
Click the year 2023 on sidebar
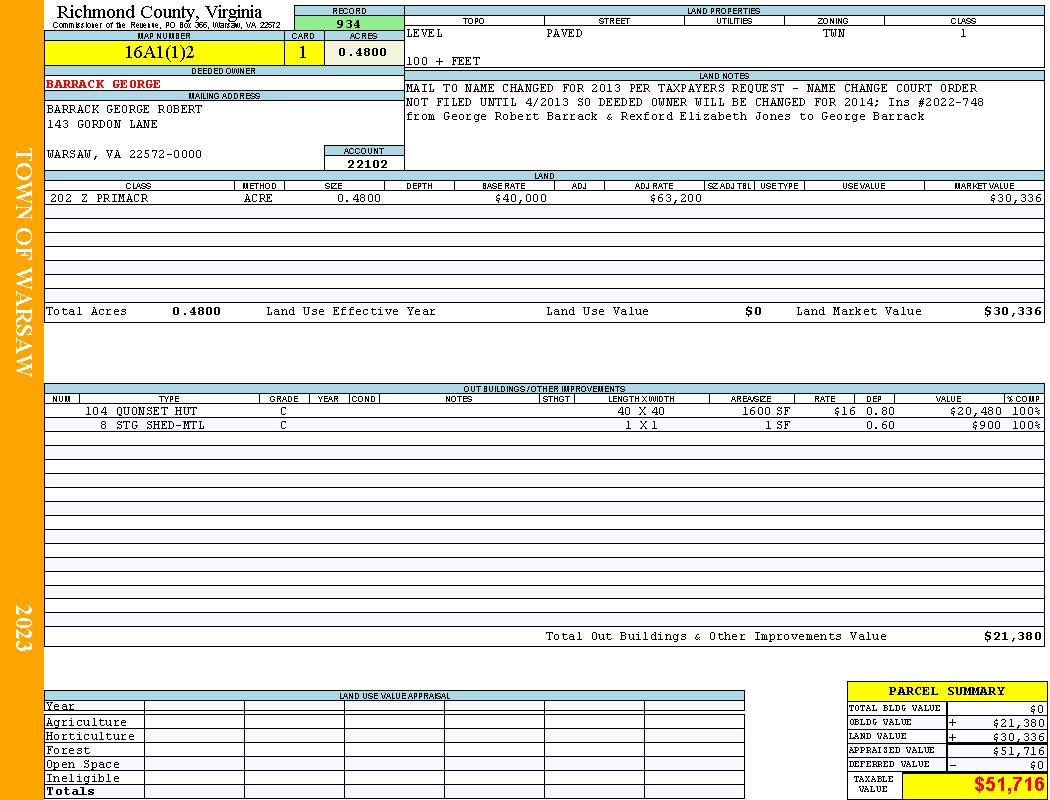pyautogui.click(x=23, y=627)
